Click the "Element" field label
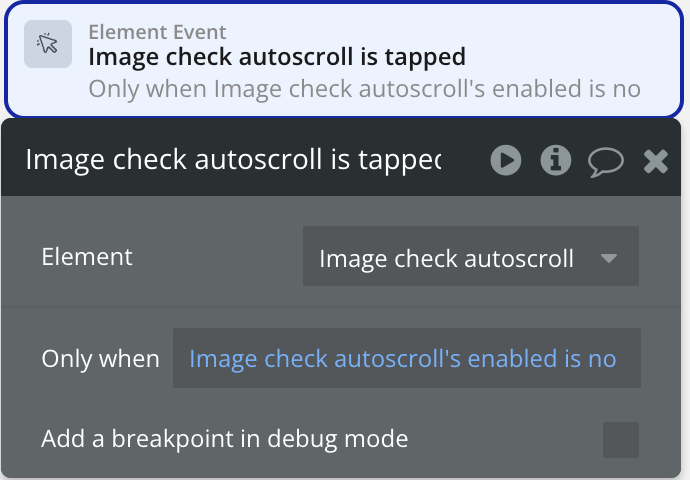This screenshot has height=480, width=690. [87, 257]
